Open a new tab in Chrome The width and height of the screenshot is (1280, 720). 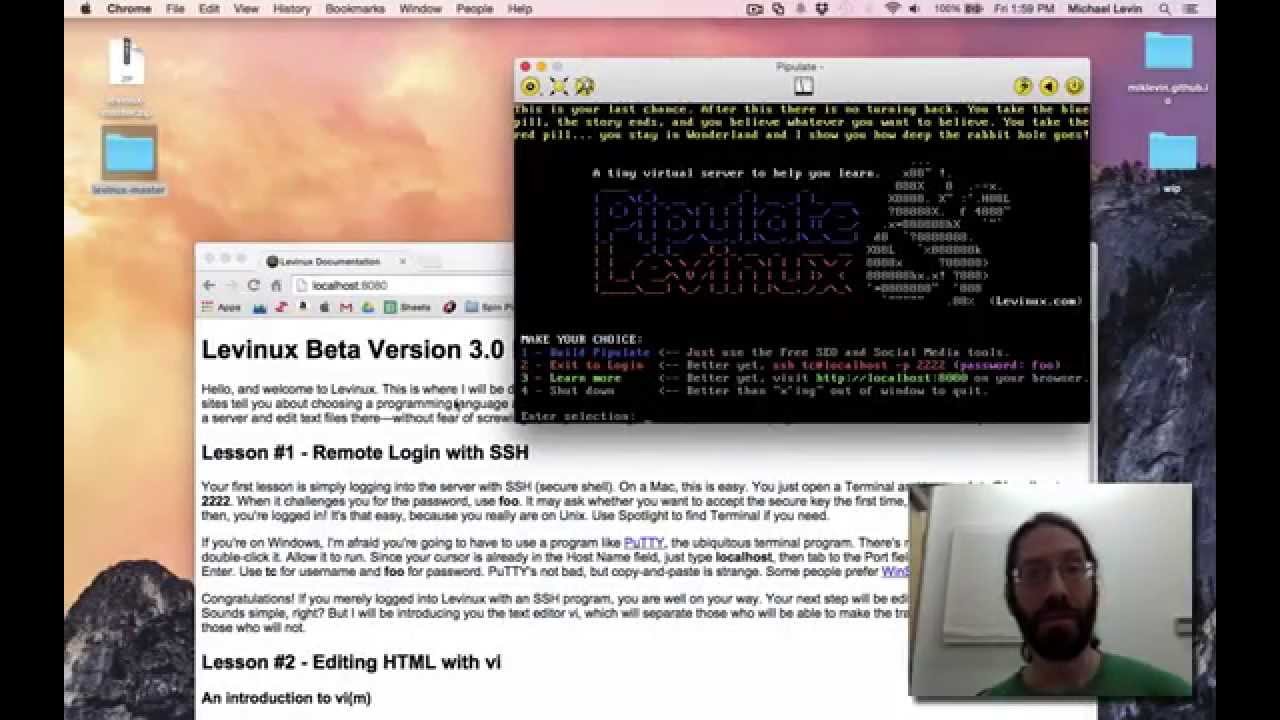coord(430,262)
